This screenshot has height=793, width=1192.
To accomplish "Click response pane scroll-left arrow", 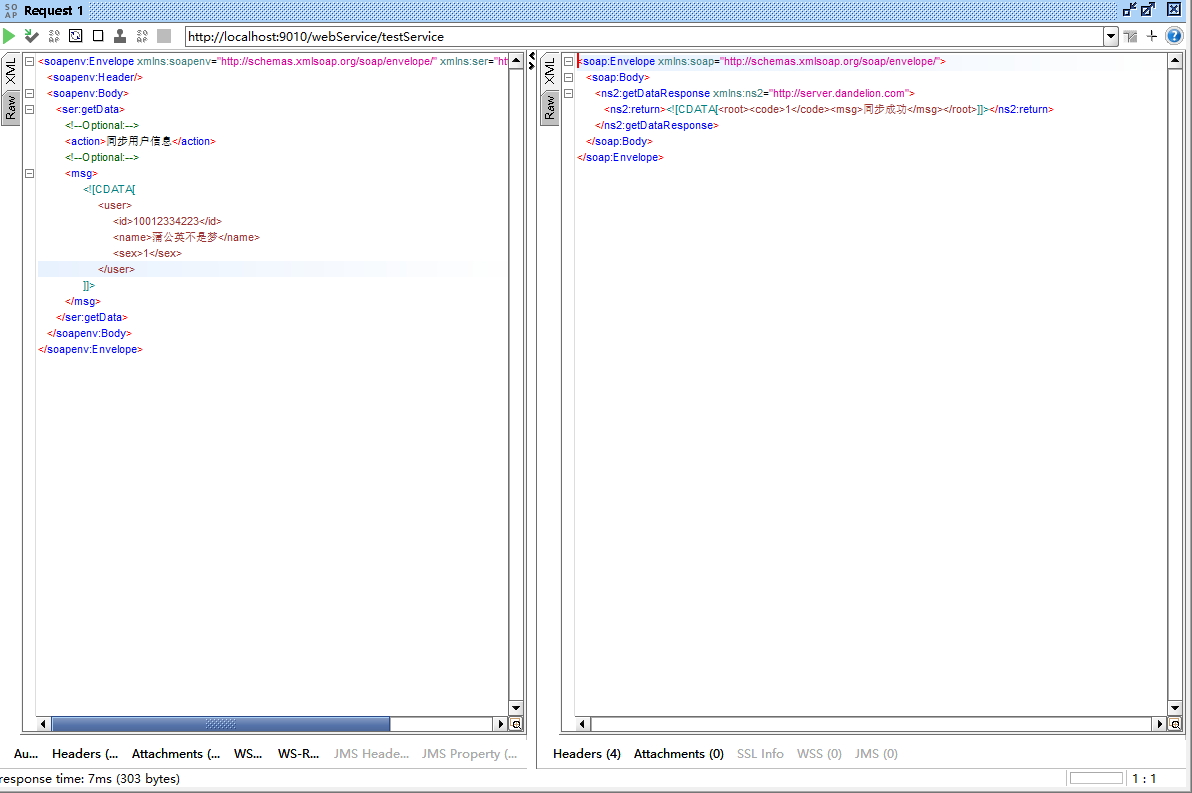I will (582, 724).
